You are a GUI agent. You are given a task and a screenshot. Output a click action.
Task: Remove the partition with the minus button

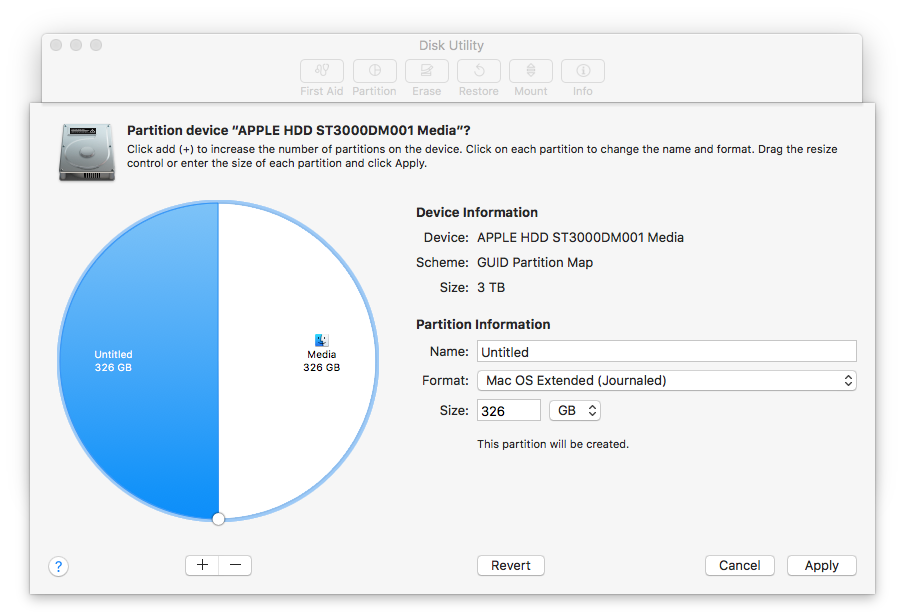click(235, 565)
